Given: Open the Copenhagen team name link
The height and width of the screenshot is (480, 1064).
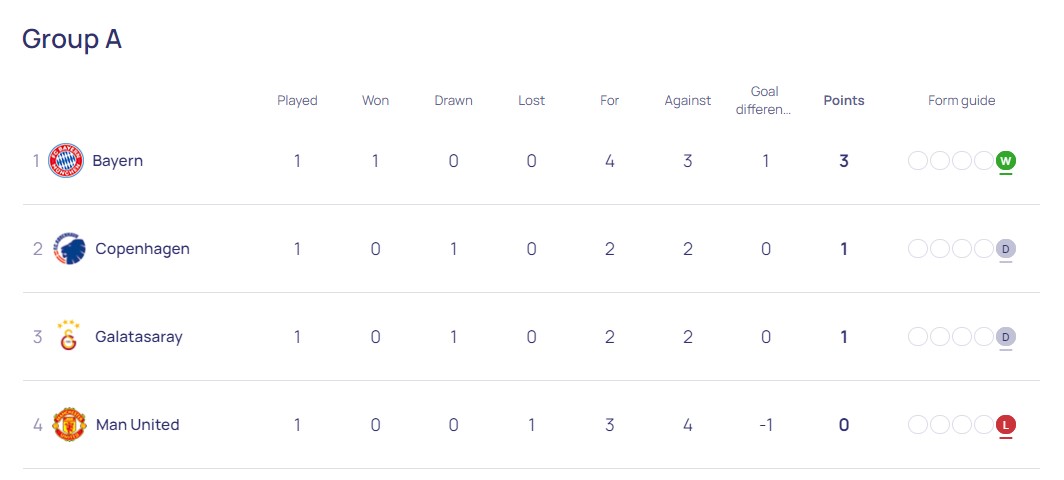Looking at the screenshot, I should [x=142, y=248].
